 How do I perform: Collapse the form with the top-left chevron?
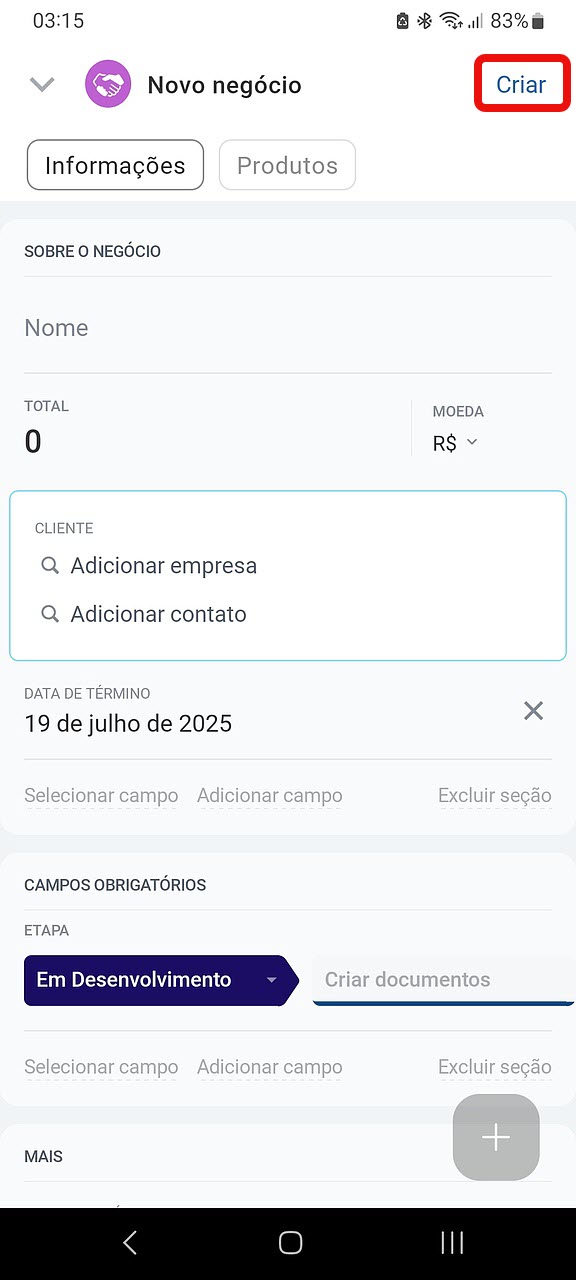tap(42, 85)
